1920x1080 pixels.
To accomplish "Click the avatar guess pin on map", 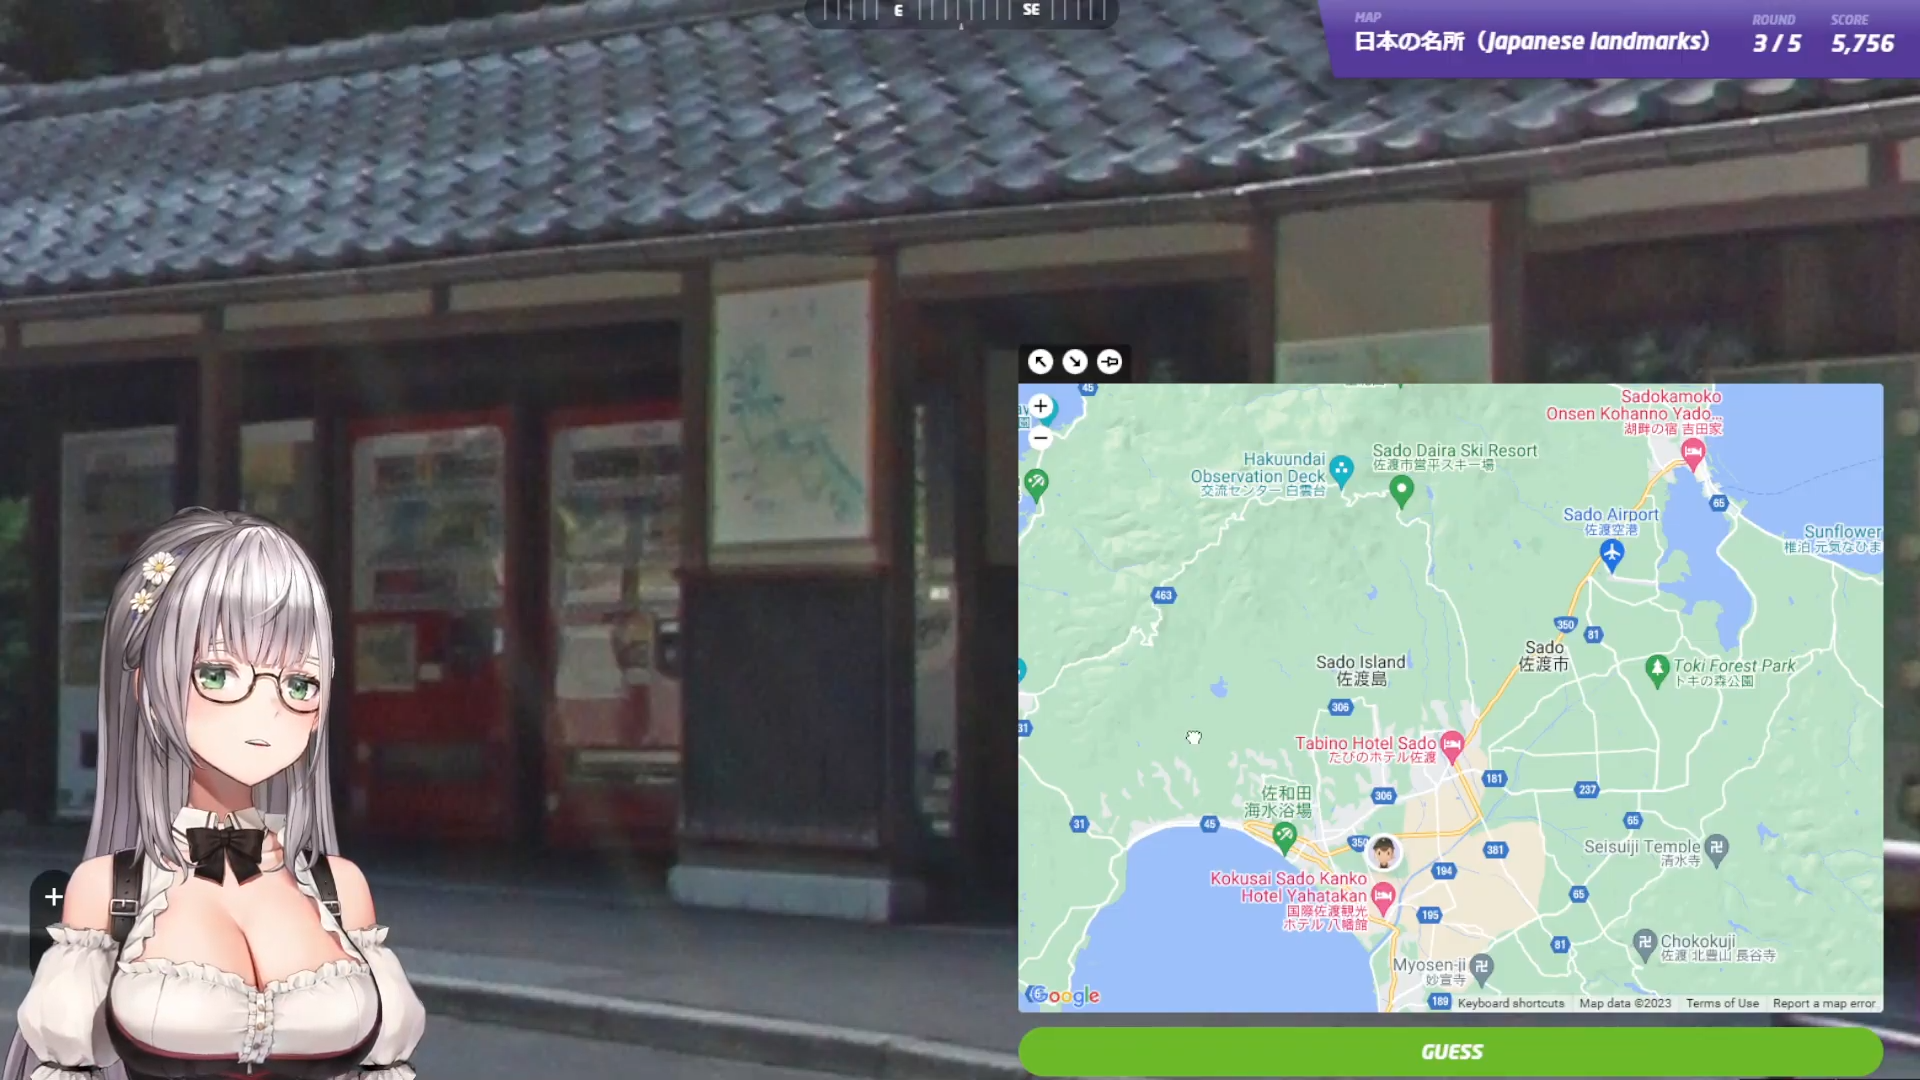I will pos(1383,852).
